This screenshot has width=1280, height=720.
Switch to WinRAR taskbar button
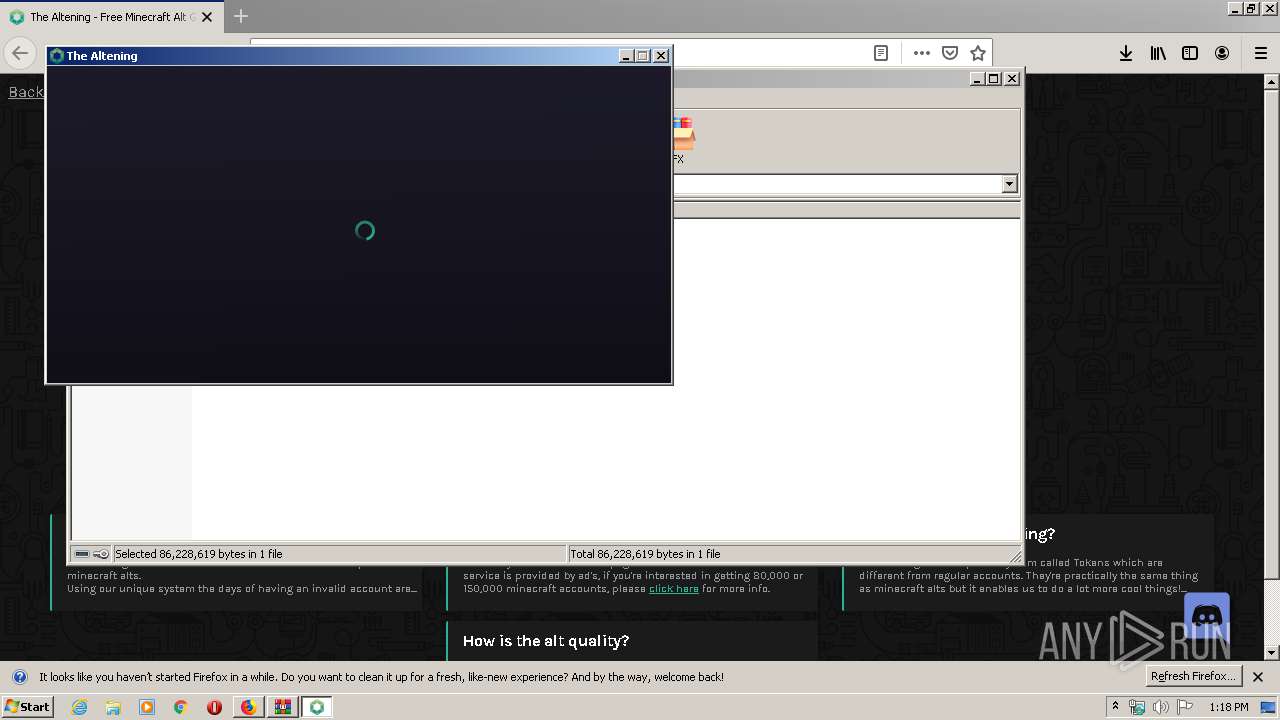pos(283,707)
